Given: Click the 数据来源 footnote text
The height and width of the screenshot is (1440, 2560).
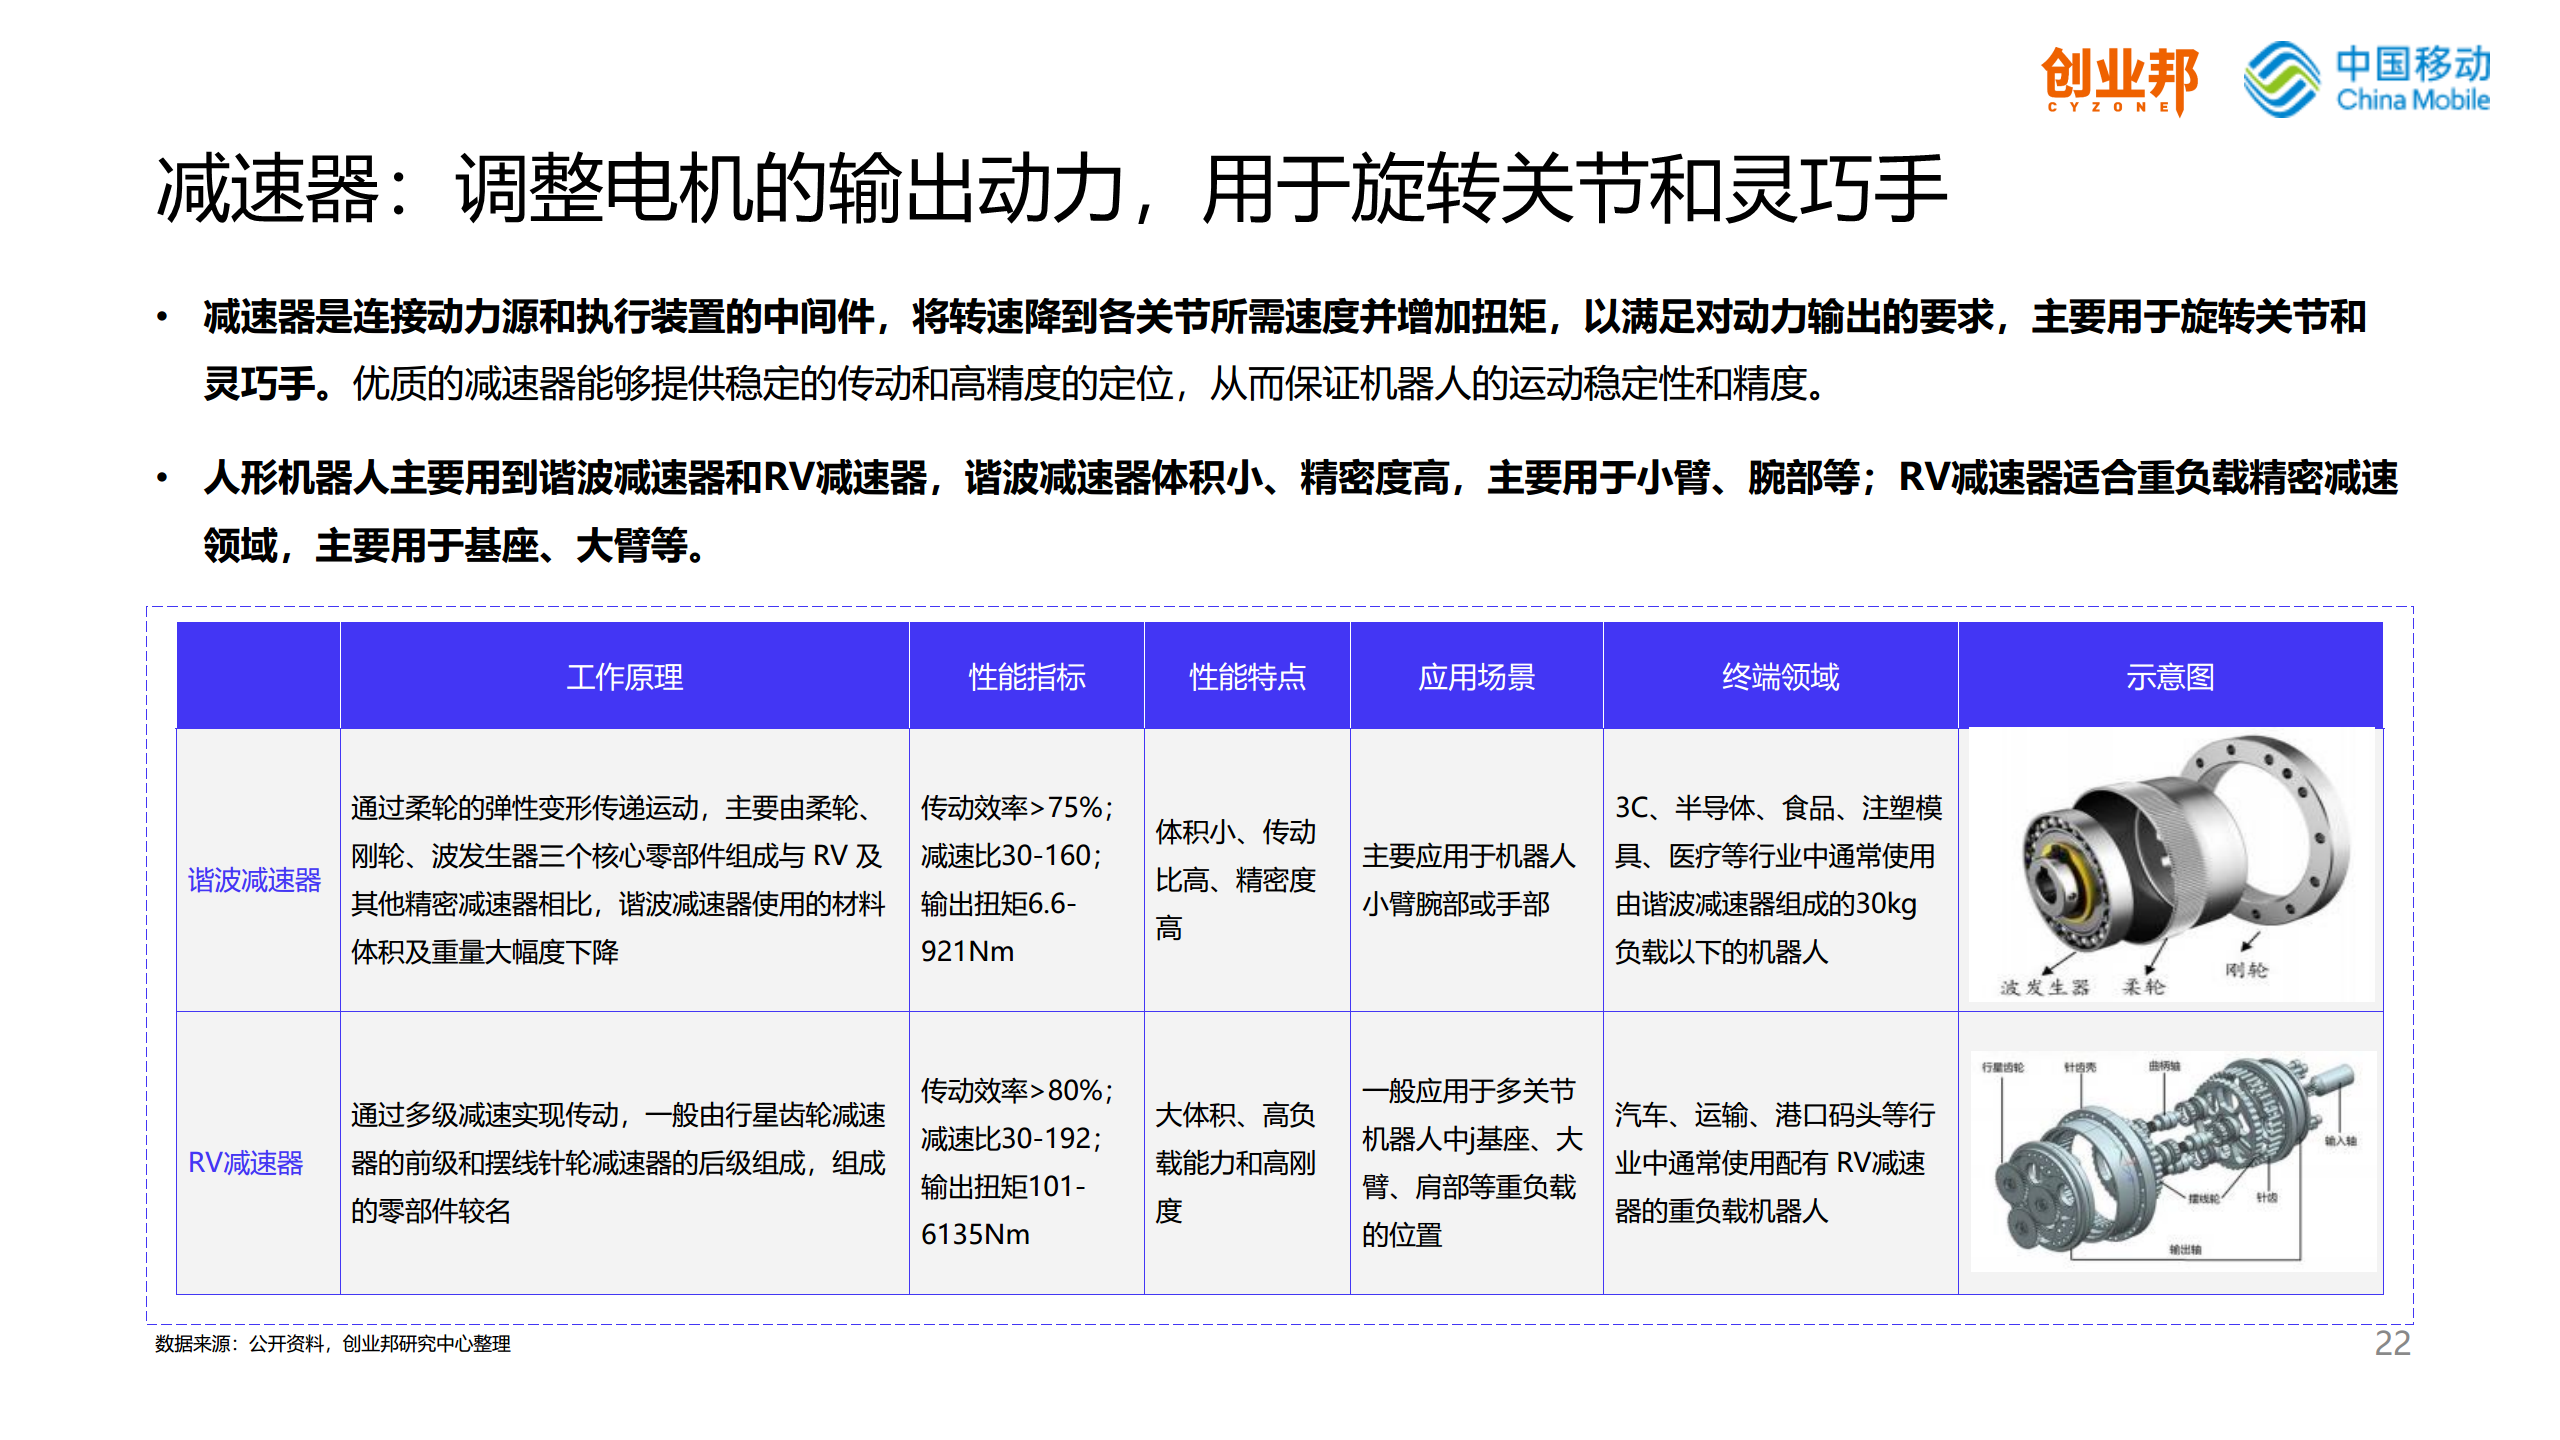Looking at the screenshot, I should [x=333, y=1344].
